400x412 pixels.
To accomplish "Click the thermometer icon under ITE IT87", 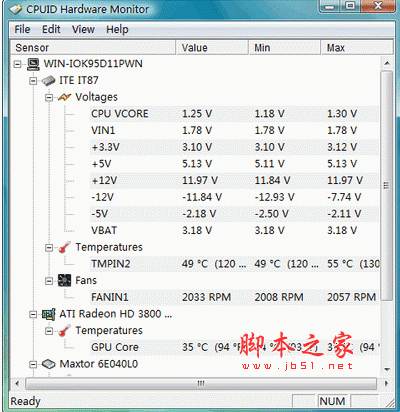I will coord(64,247).
